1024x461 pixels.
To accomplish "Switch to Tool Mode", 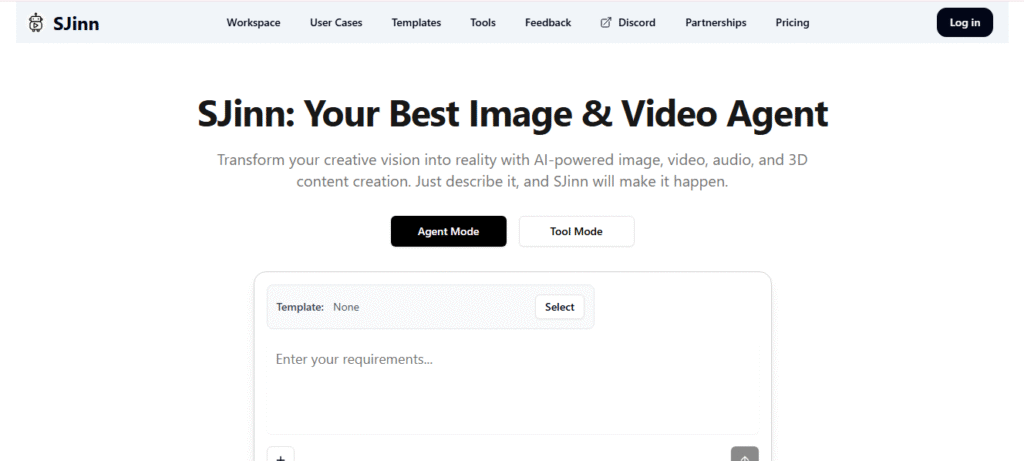I will pyautogui.click(x=576, y=231).
